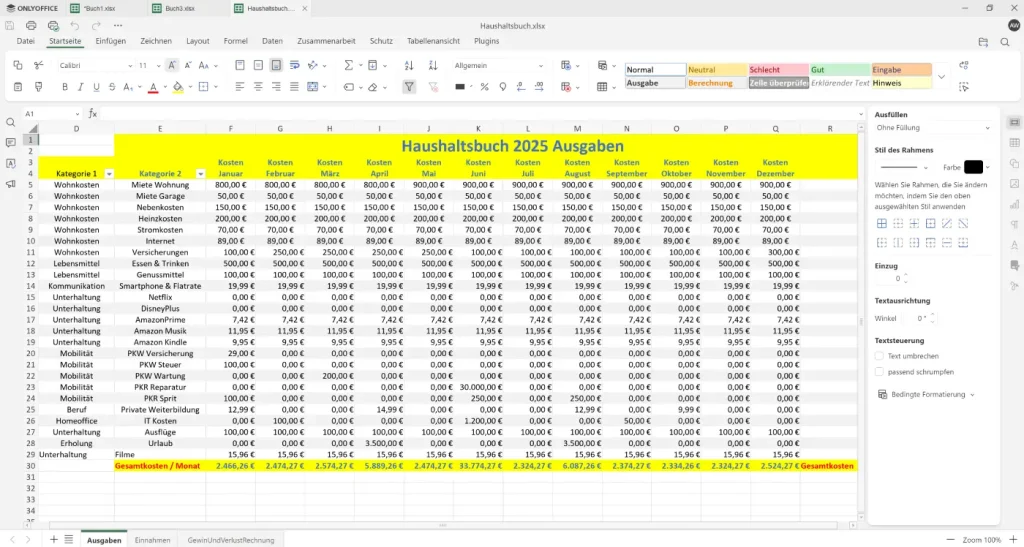
Task: Apply the Eingabe cell style
Action: pyautogui.click(x=901, y=69)
